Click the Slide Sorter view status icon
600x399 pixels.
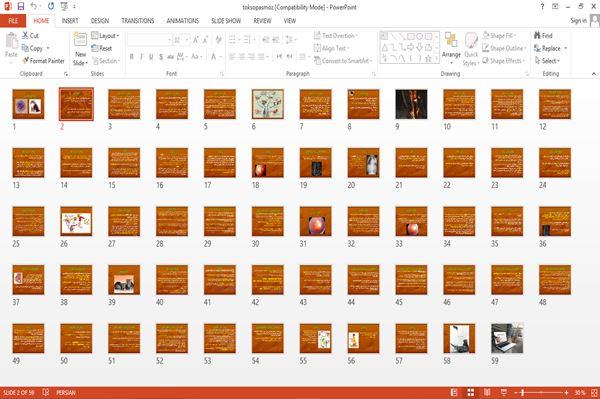[x=471, y=392]
